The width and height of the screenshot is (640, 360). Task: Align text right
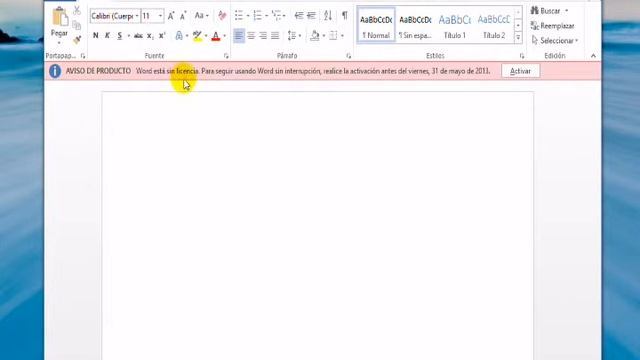point(263,36)
